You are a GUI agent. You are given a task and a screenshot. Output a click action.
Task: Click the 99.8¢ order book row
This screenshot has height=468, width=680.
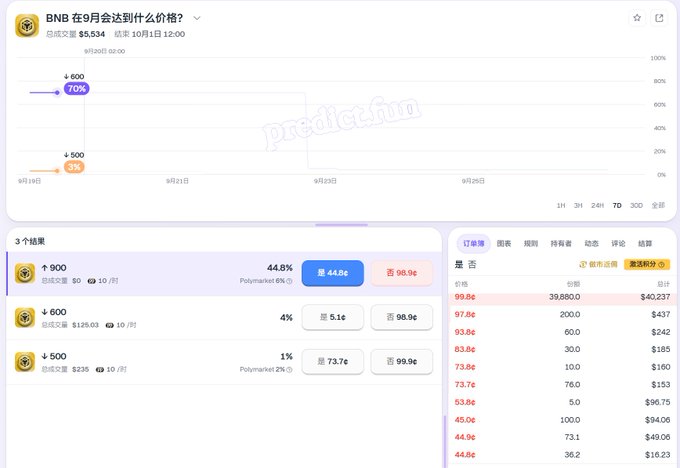tap(562, 297)
